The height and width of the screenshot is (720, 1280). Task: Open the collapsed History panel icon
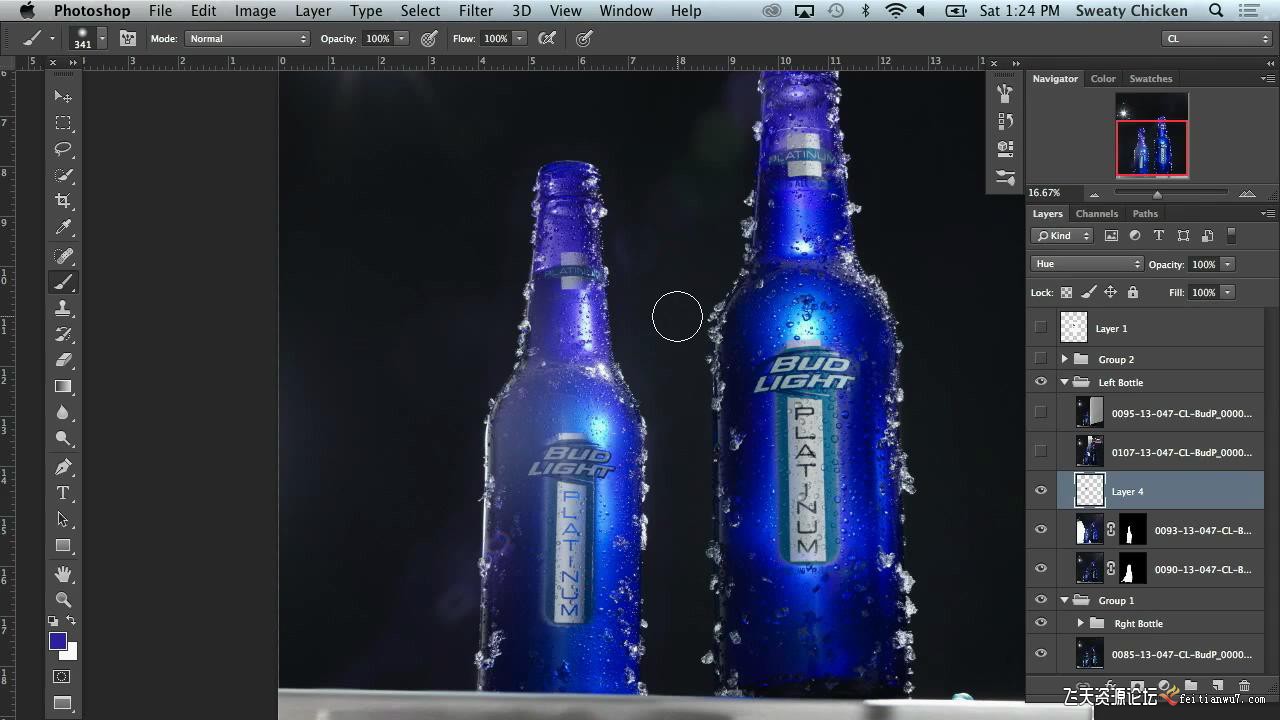pos(1005,121)
